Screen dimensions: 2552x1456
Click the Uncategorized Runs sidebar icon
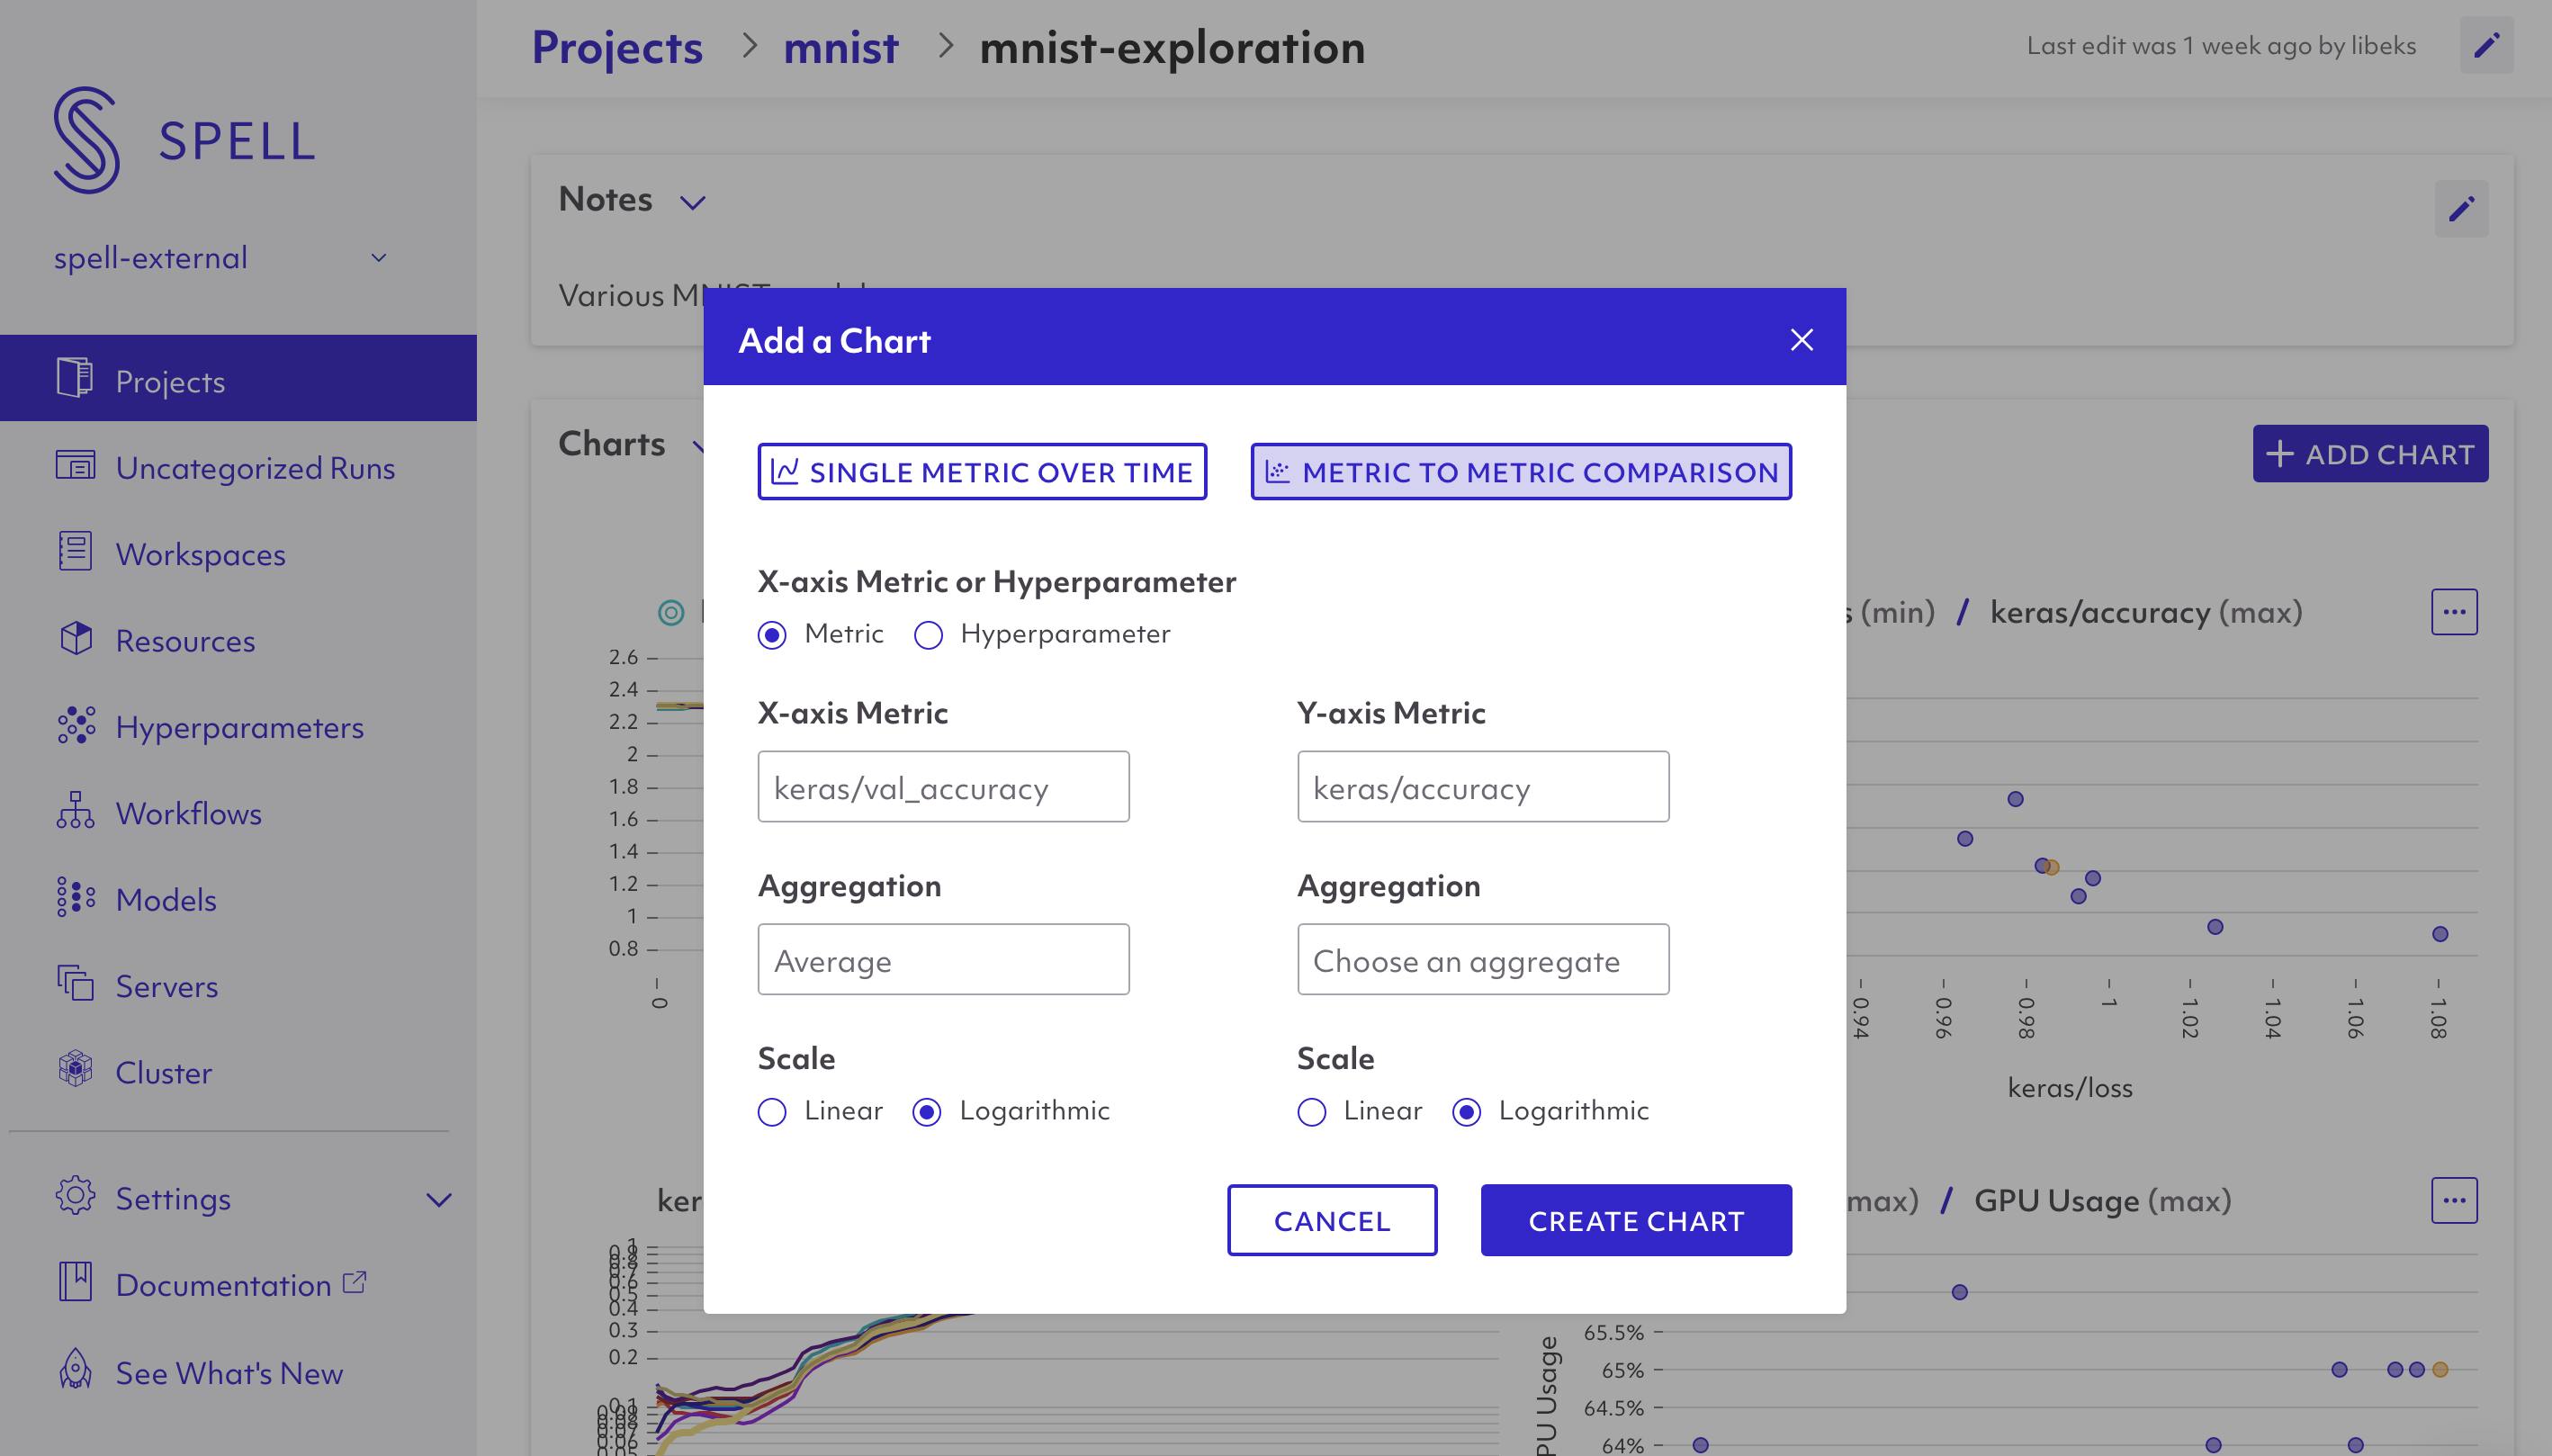pyautogui.click(x=75, y=465)
